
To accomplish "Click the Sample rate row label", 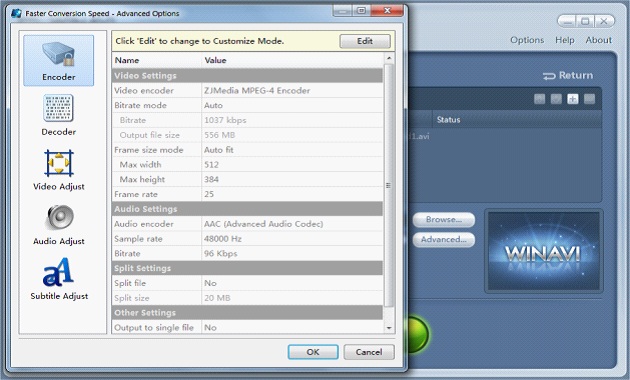I will coord(138,239).
